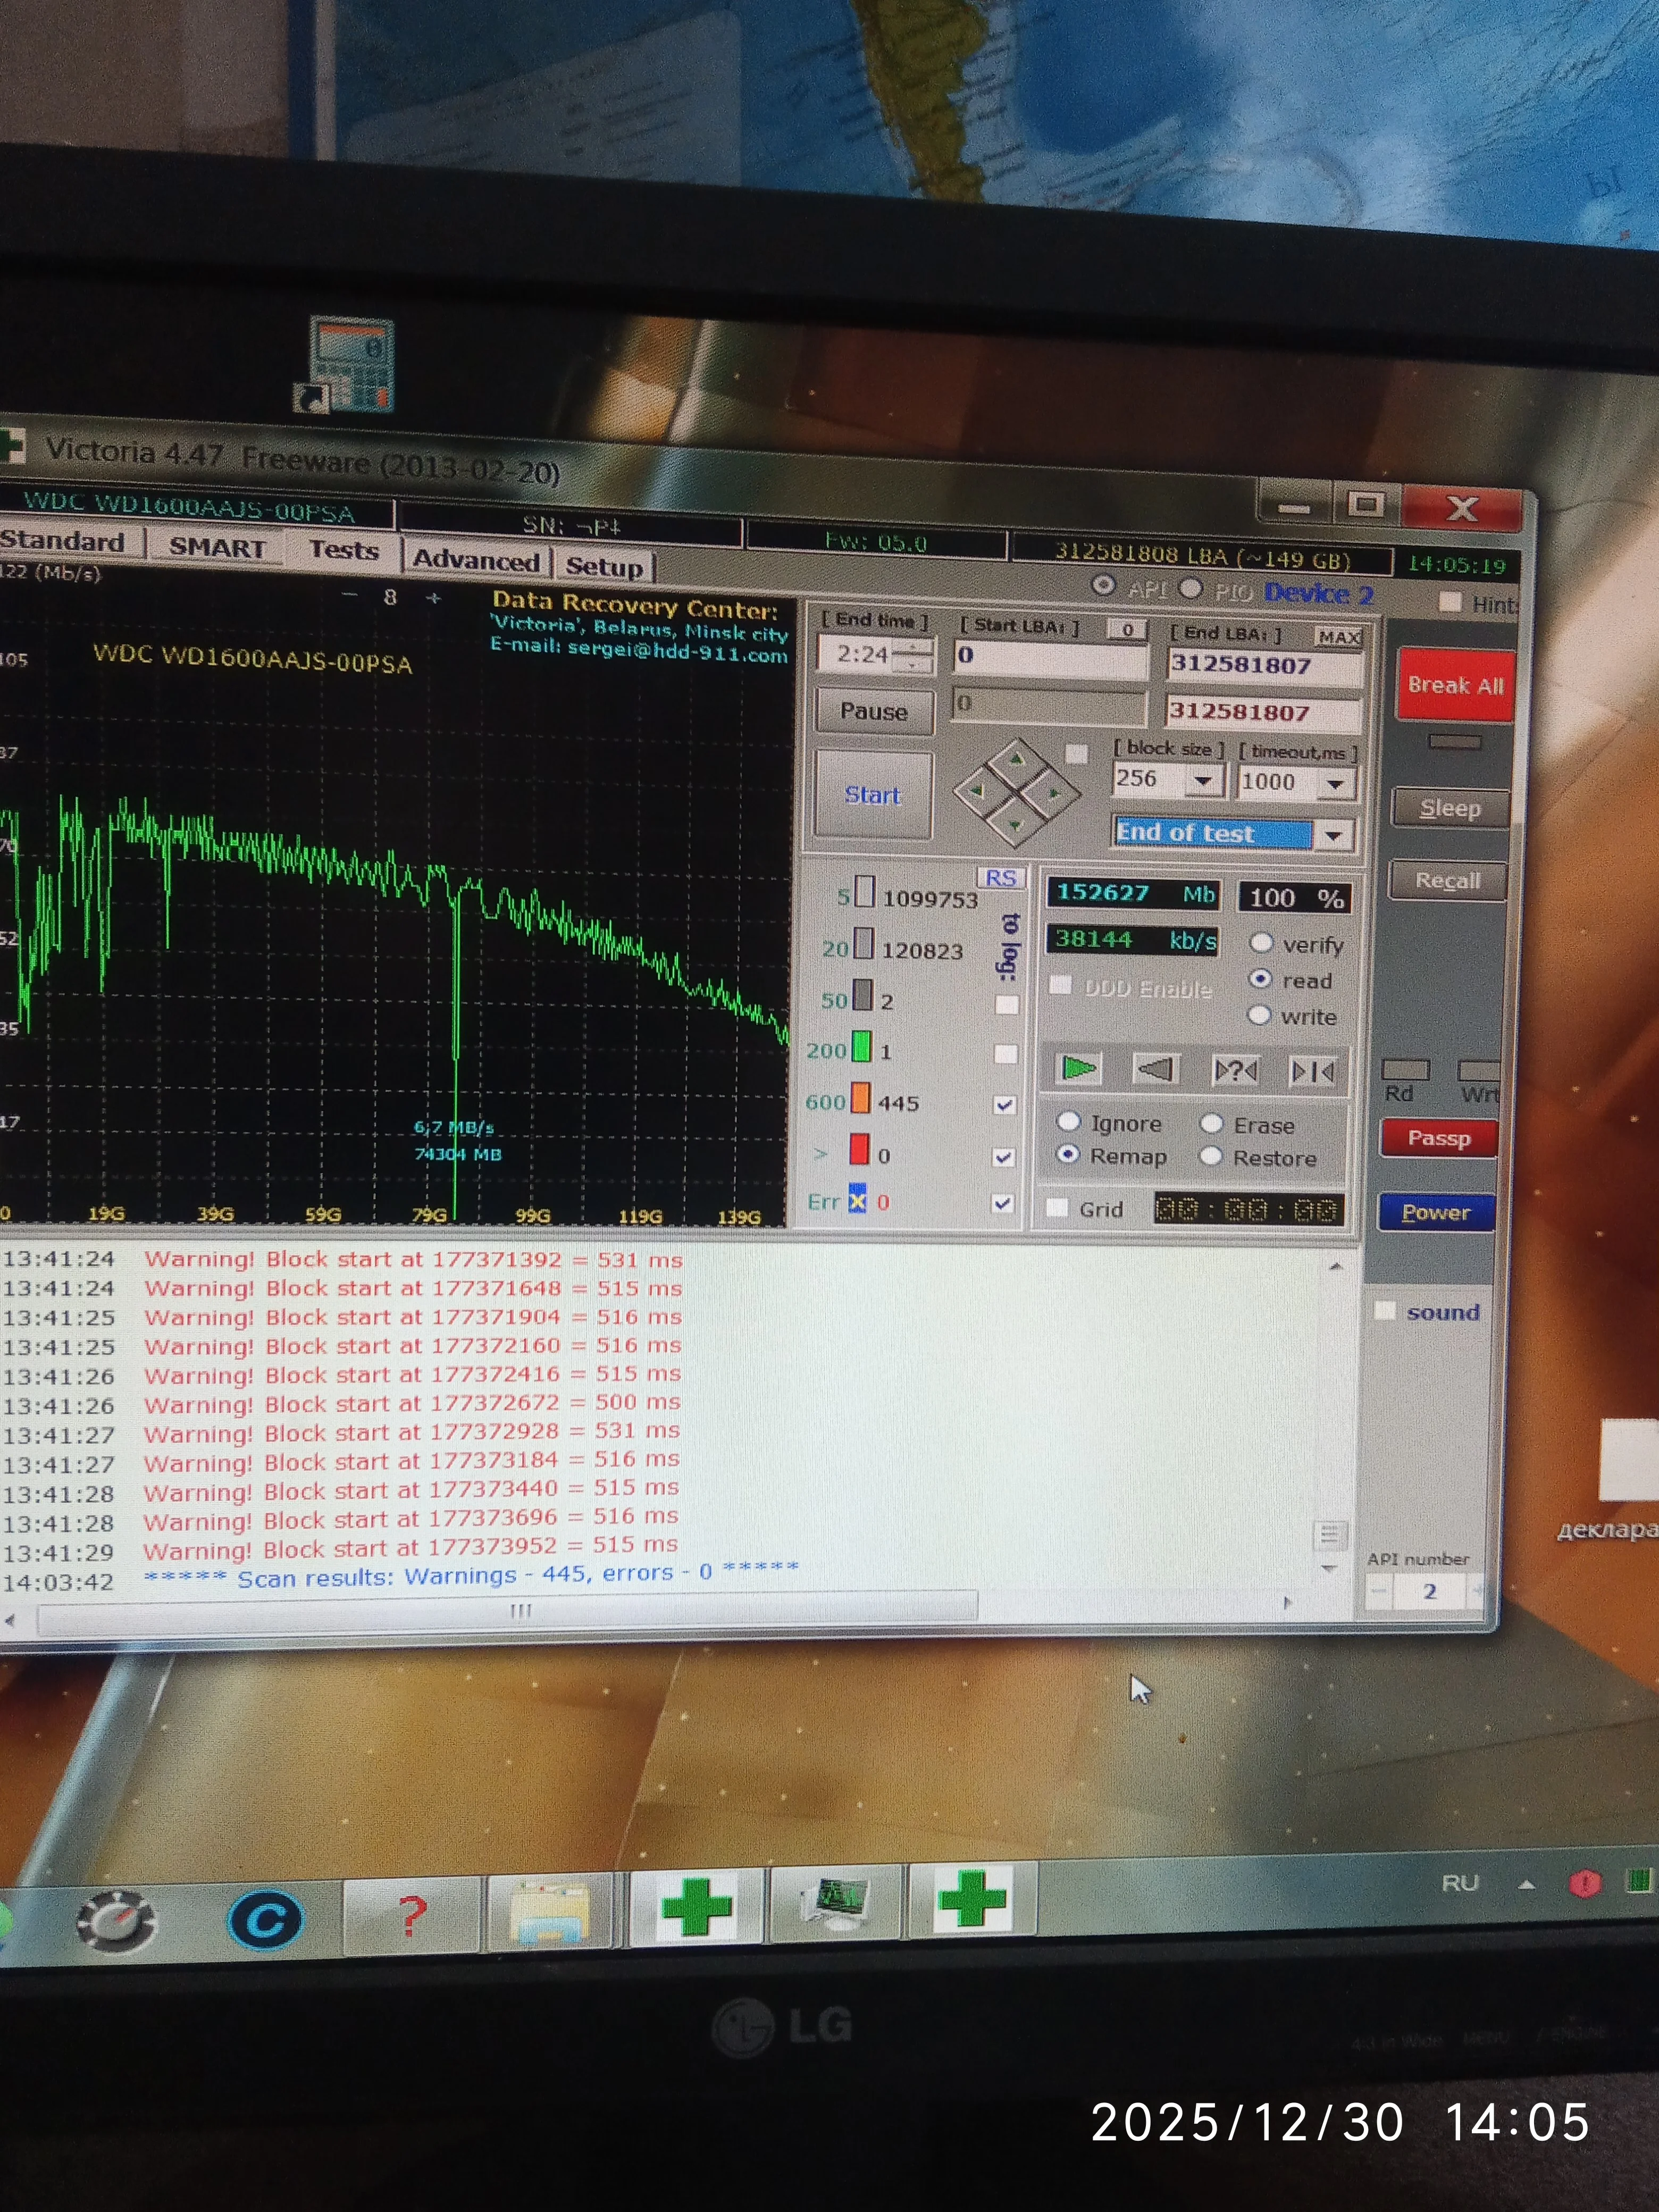Select the Ignore radio option

point(1068,1121)
